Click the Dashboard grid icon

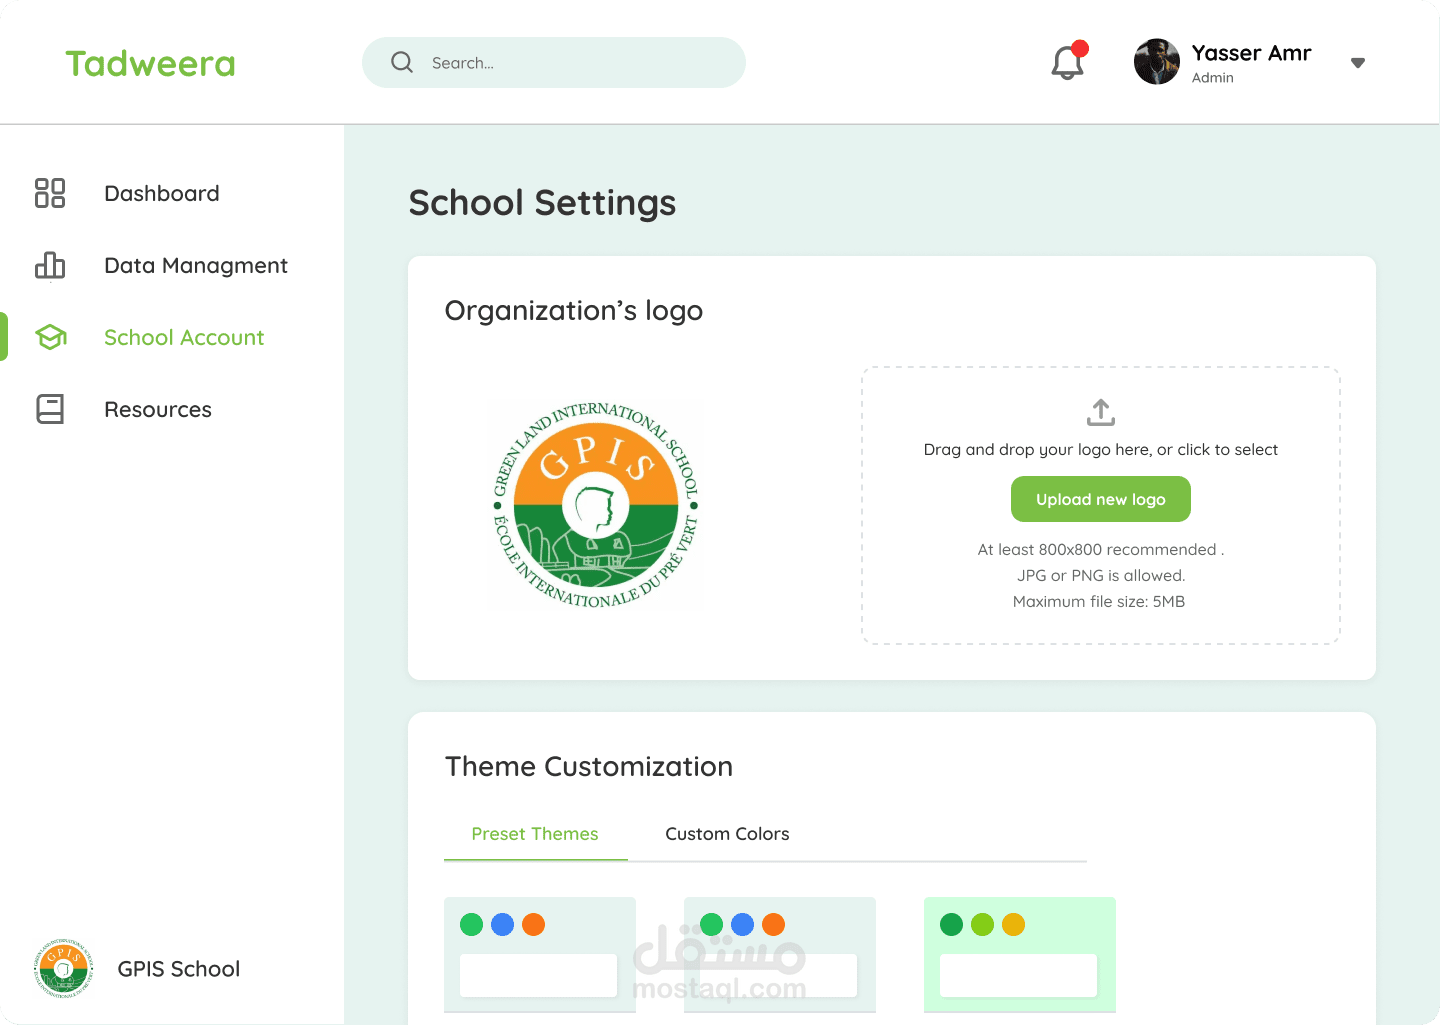tap(50, 193)
